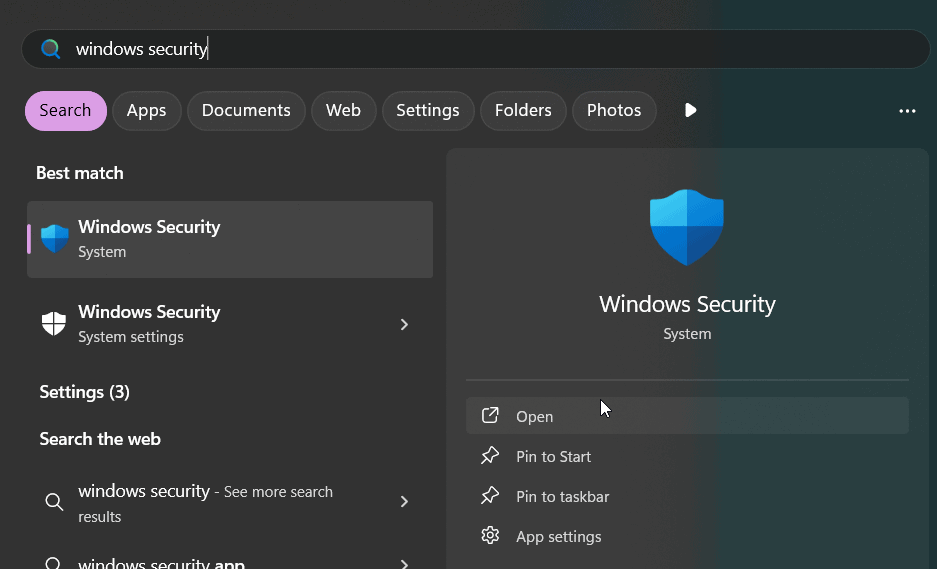The width and height of the screenshot is (937, 569).
Task: Switch to the Settings filter tab
Action: (428, 111)
